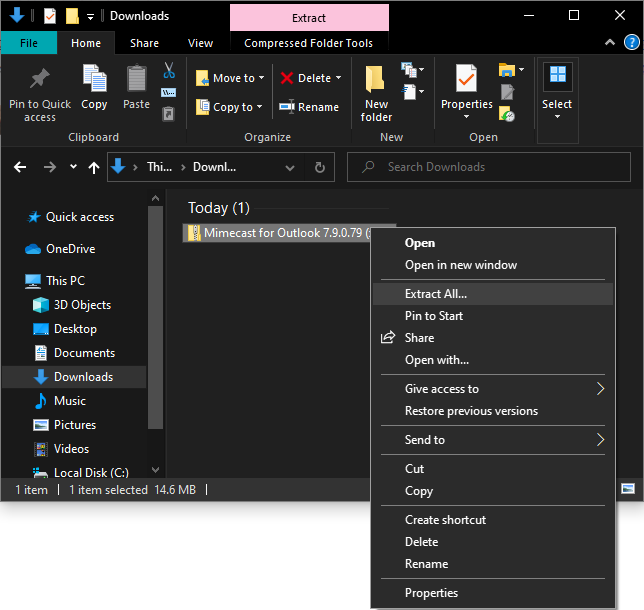Select Quick access in navigation pane
This screenshot has height=610, width=644.
point(70,217)
